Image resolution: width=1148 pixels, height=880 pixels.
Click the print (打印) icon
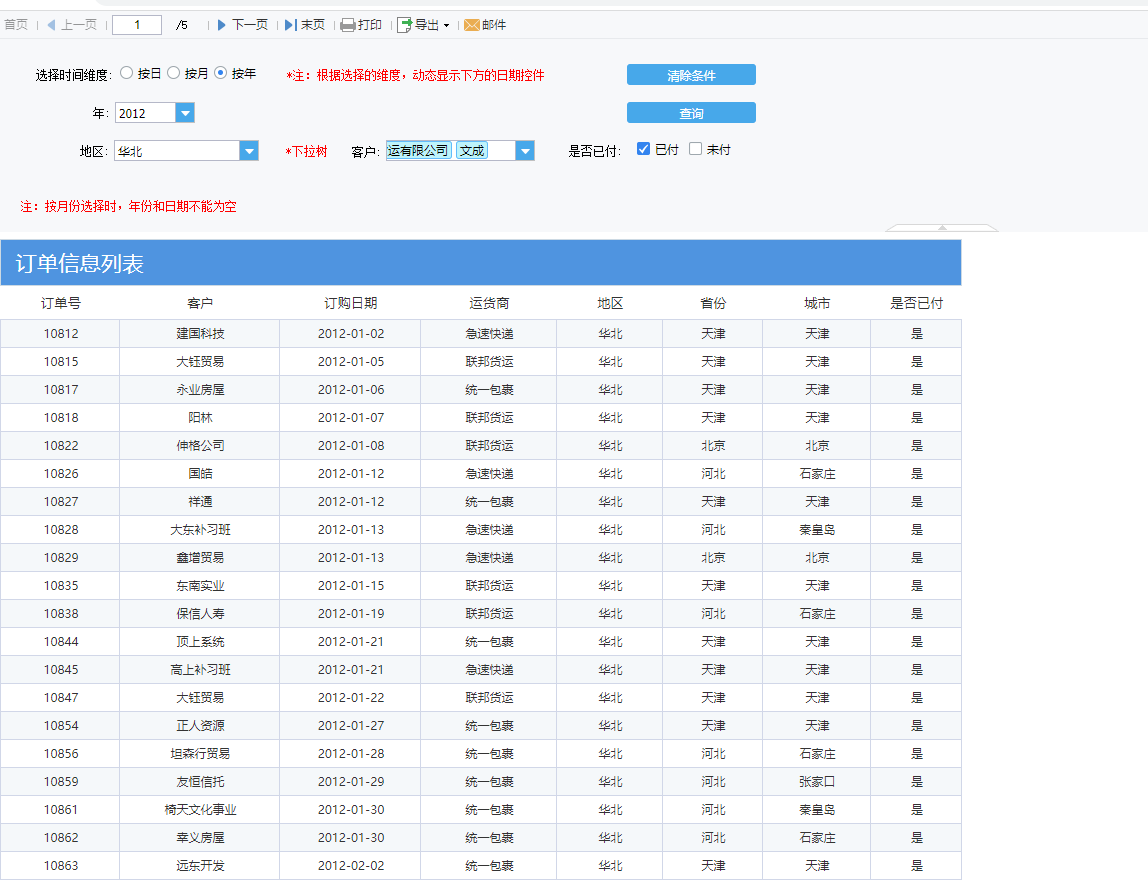[x=348, y=25]
